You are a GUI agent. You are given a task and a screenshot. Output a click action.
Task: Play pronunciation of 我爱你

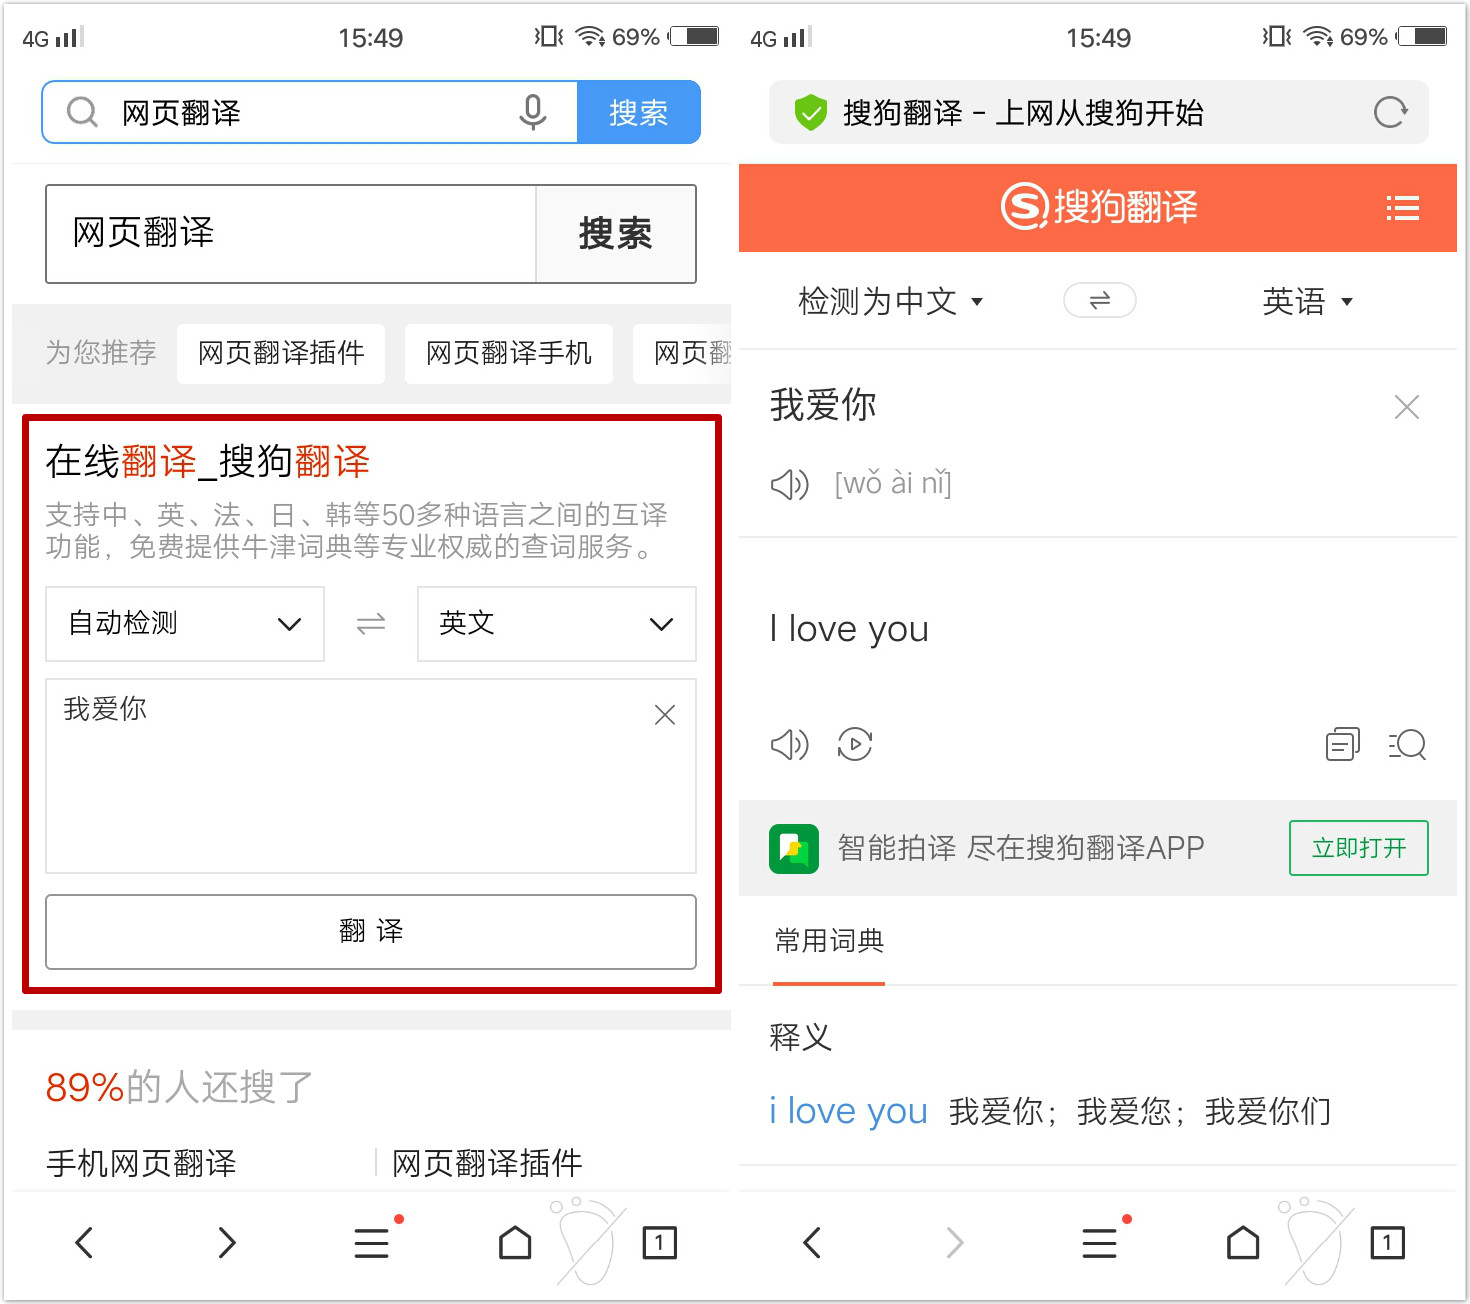point(789,484)
